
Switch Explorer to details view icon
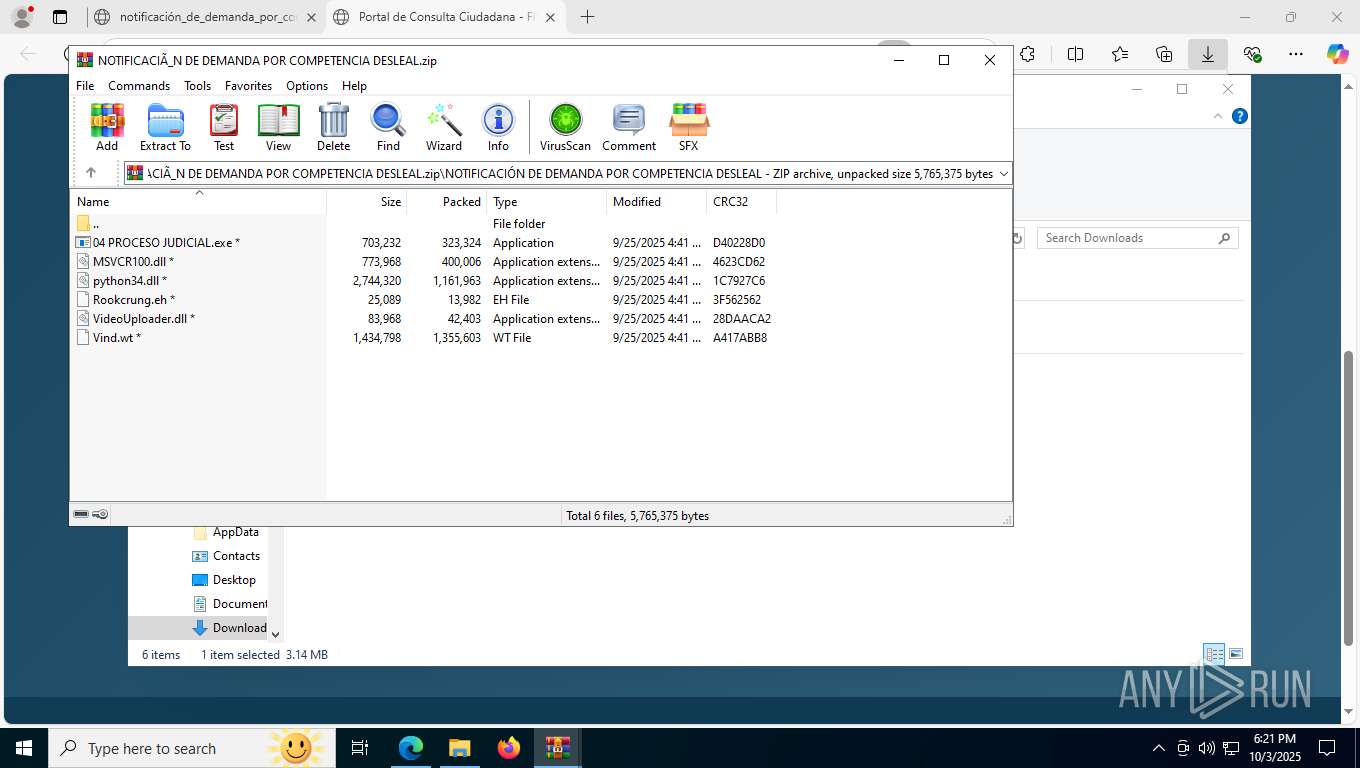click(x=1214, y=654)
